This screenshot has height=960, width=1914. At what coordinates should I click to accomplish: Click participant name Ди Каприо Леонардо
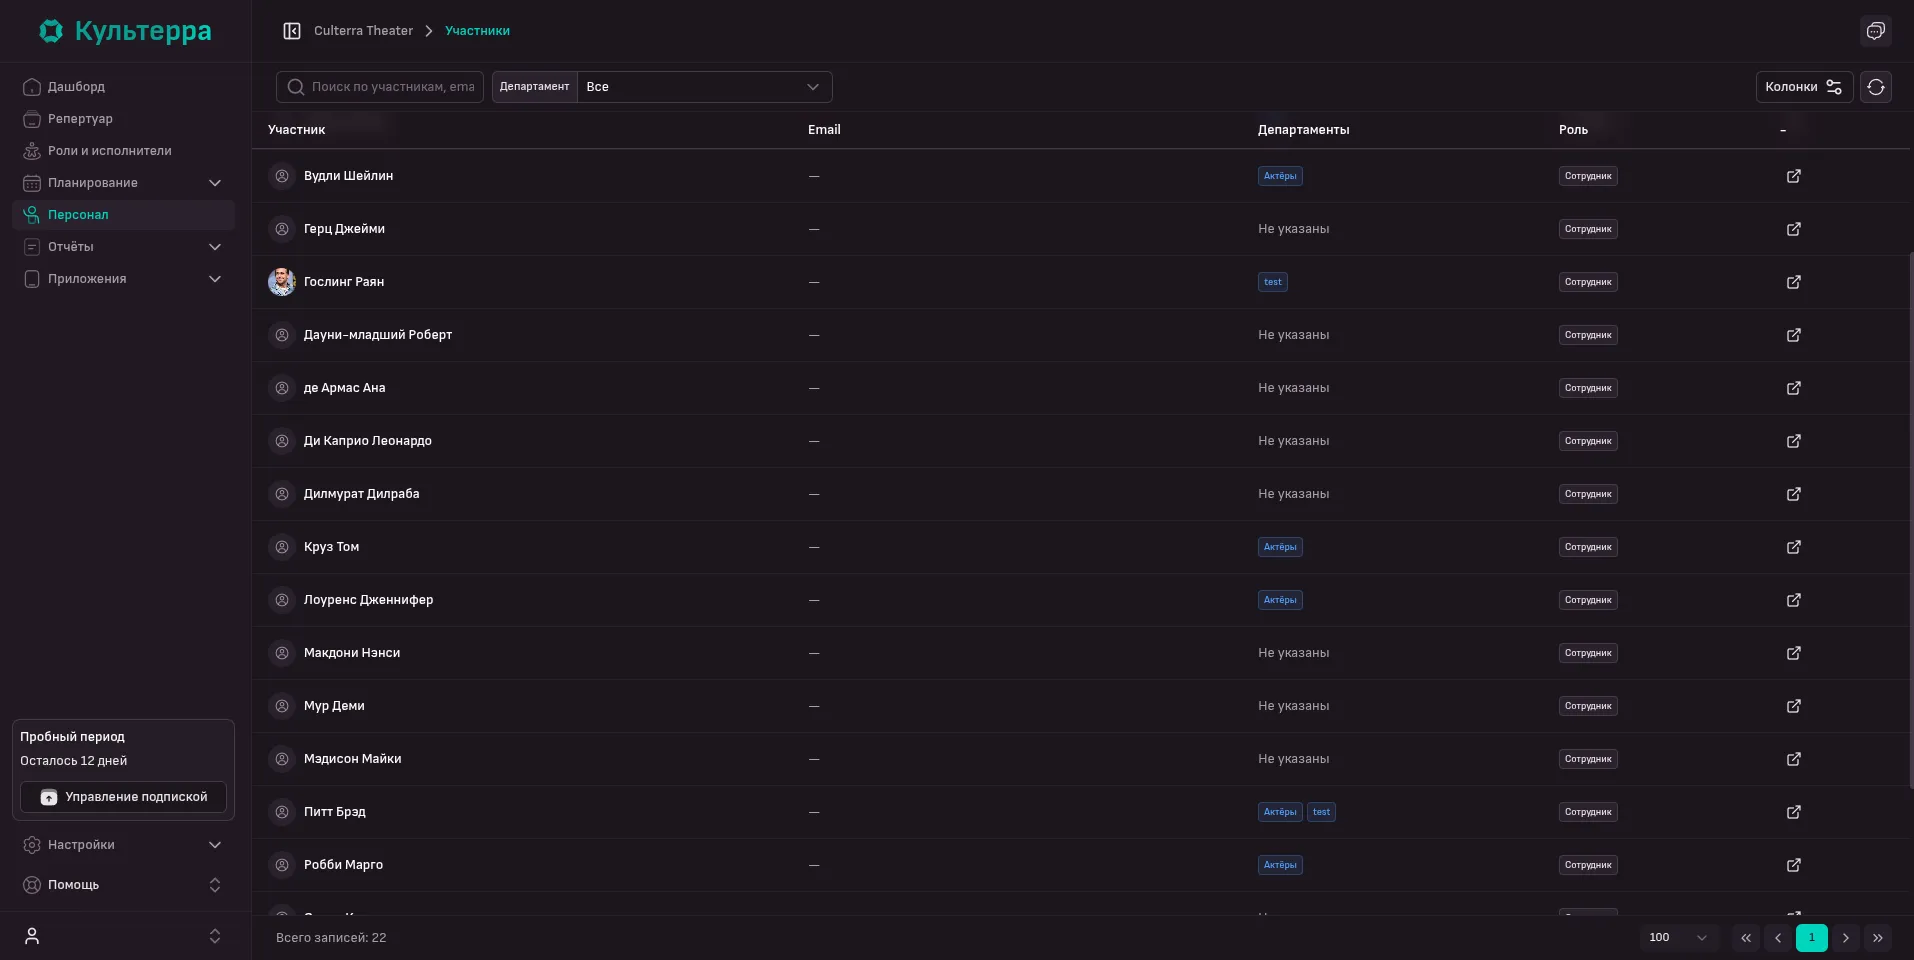(368, 441)
